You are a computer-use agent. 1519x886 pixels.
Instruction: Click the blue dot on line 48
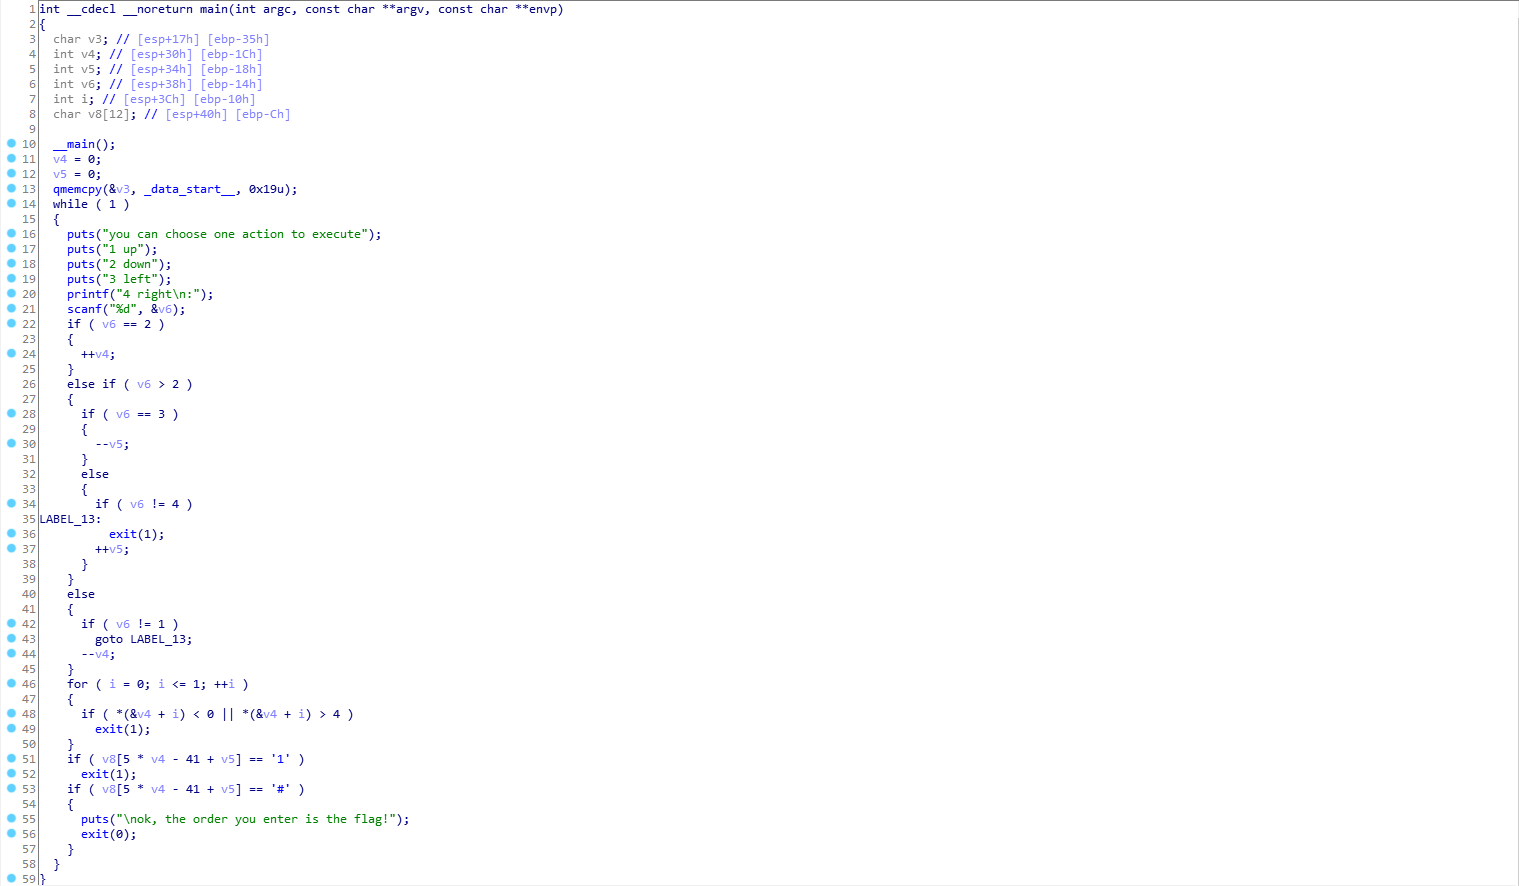click(x=11, y=713)
